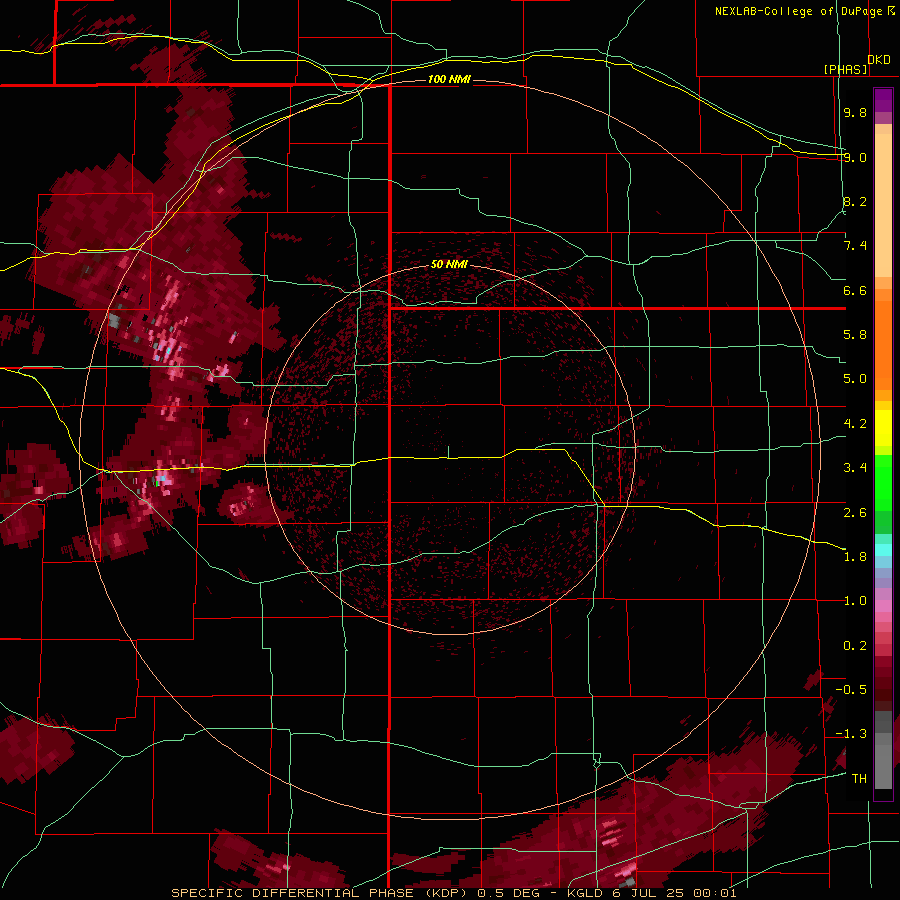Image resolution: width=900 pixels, height=900 pixels.
Task: Click the NEXLAB-College of DuPage label
Action: click(x=798, y=11)
